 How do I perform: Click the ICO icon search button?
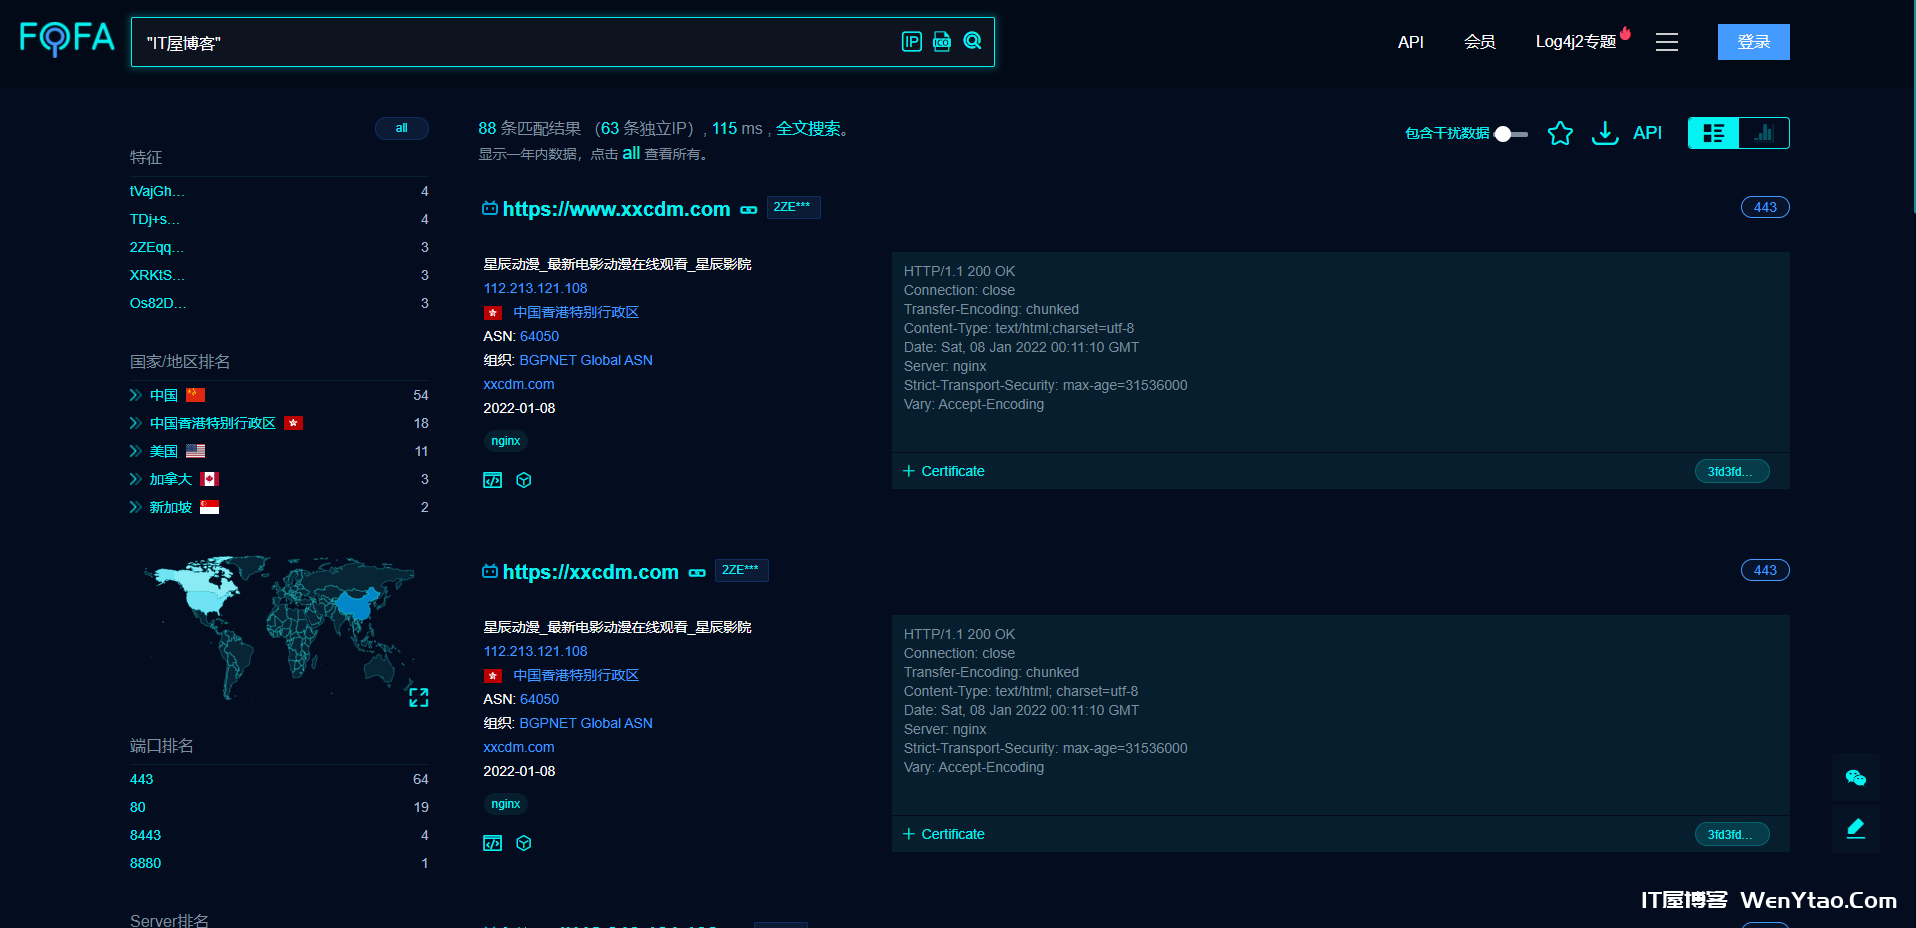click(x=942, y=41)
